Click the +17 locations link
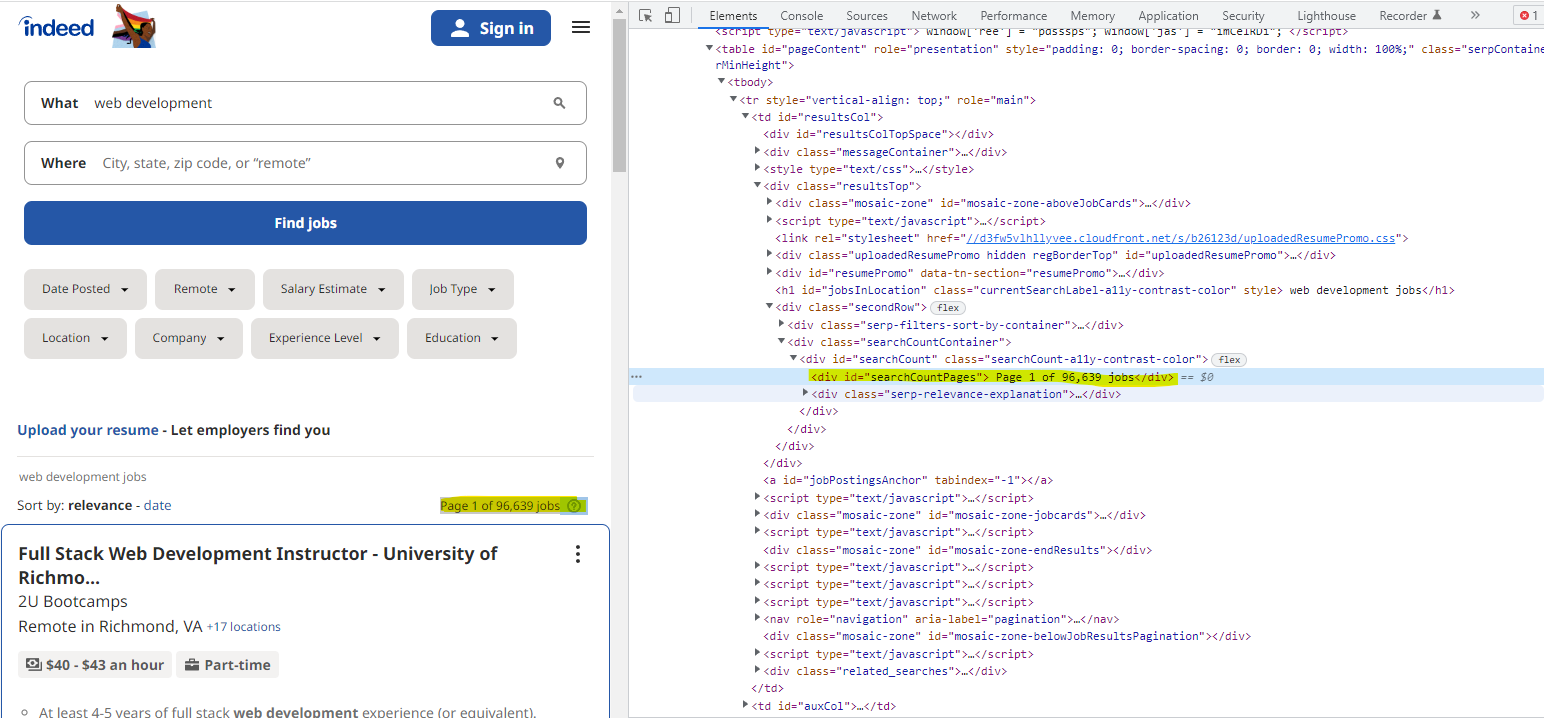Image resolution: width=1544 pixels, height=718 pixels. 243,627
